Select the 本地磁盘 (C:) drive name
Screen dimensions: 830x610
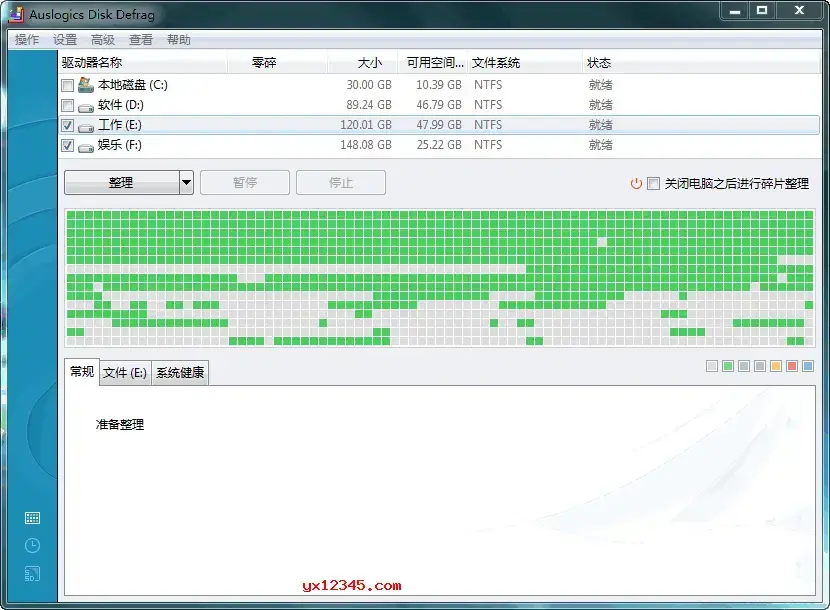click(x=133, y=85)
